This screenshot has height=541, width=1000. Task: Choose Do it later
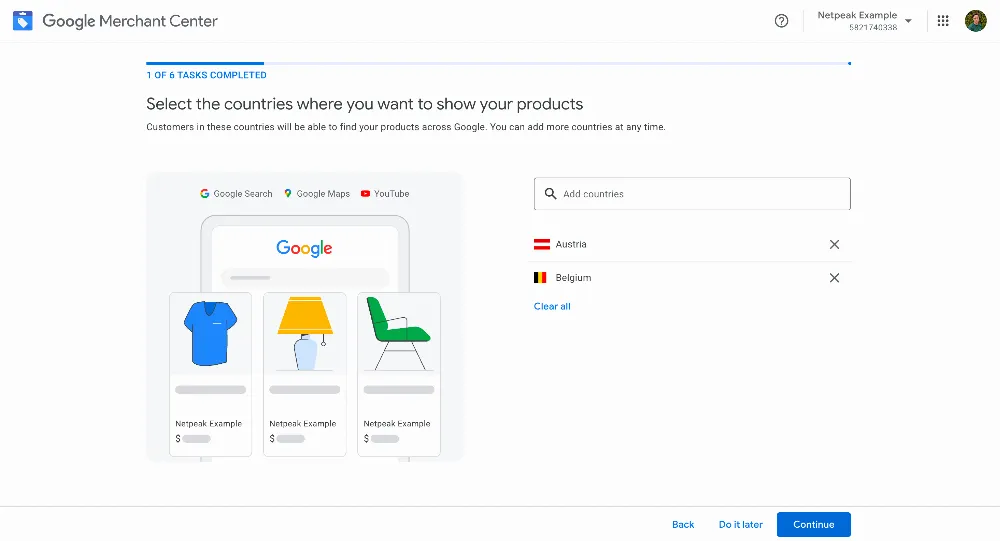click(740, 524)
